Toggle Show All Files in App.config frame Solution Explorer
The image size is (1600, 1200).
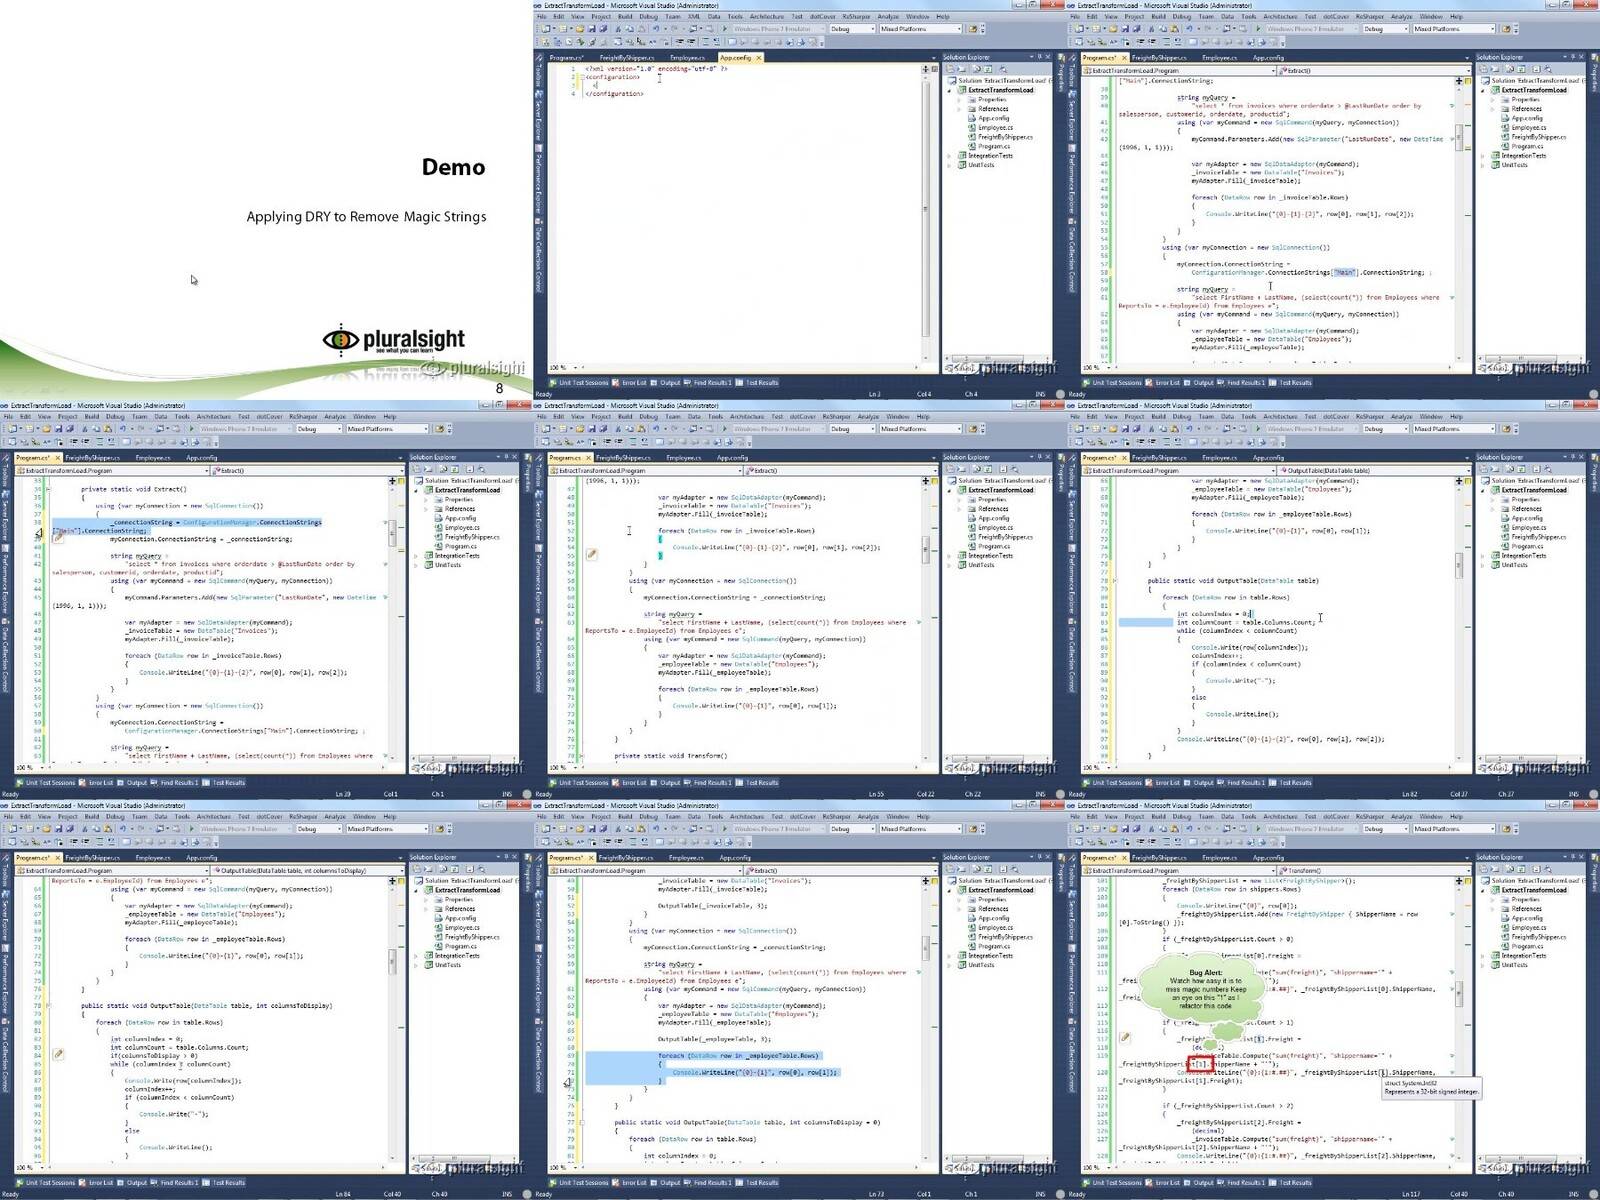[960, 69]
